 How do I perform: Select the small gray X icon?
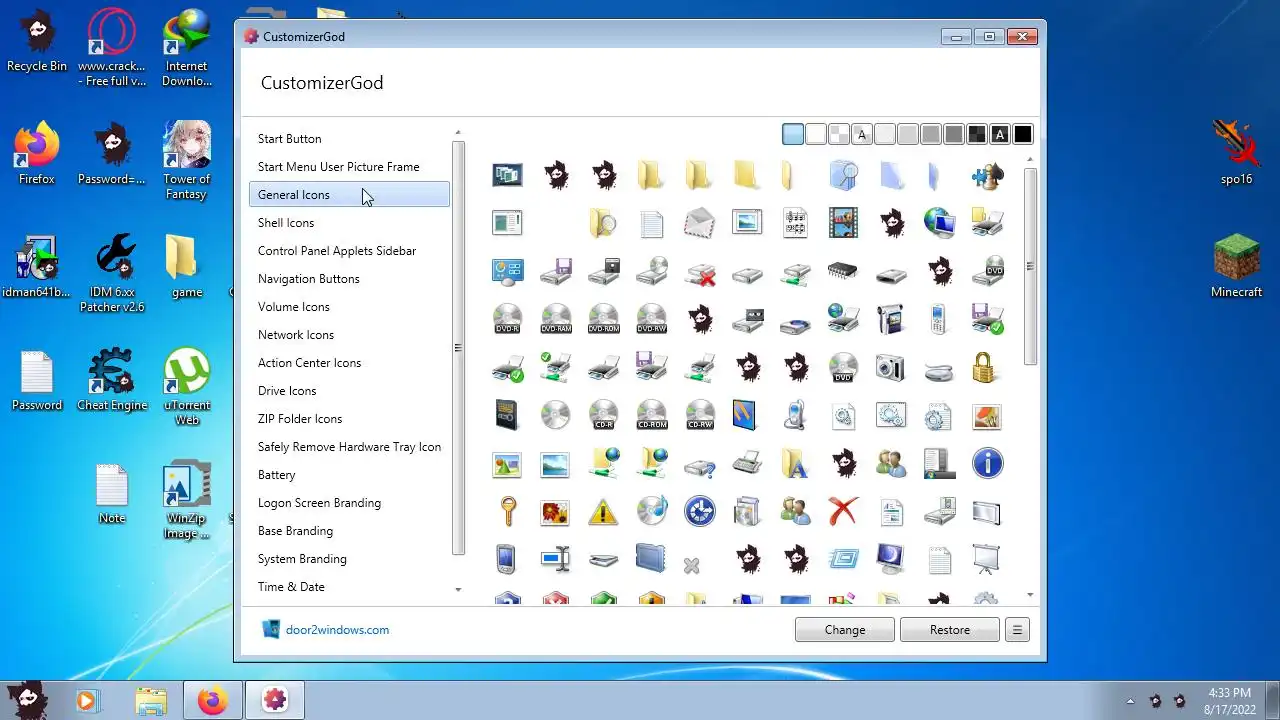(x=691, y=566)
